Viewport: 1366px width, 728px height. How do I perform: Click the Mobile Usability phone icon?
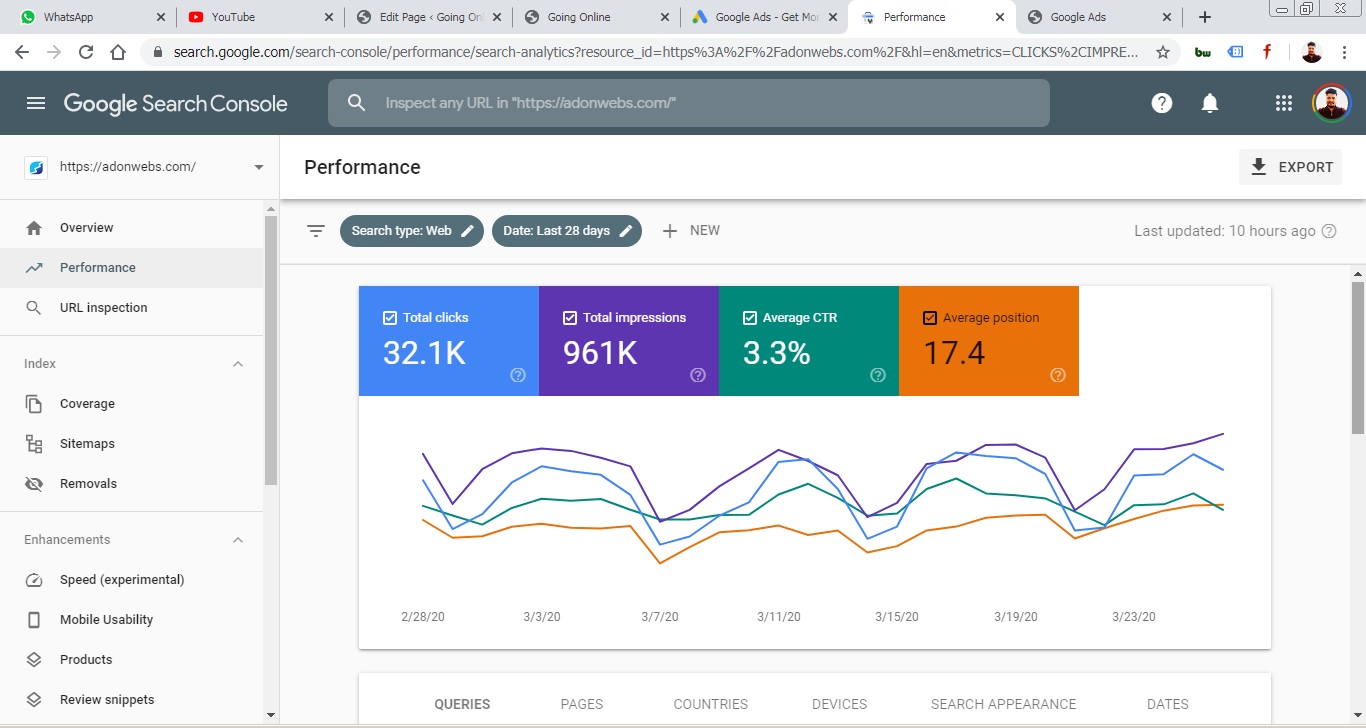(34, 620)
